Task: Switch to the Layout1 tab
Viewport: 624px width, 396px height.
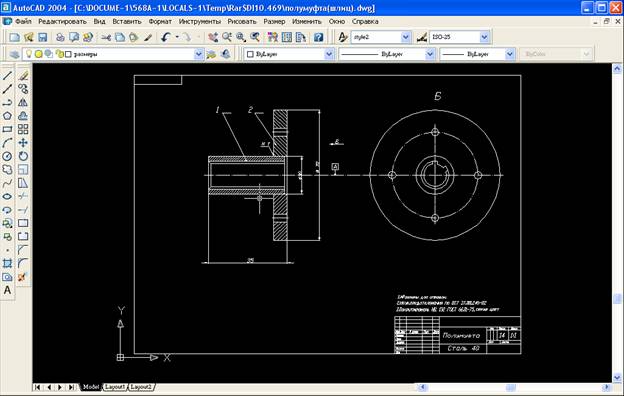Action: [x=115, y=387]
